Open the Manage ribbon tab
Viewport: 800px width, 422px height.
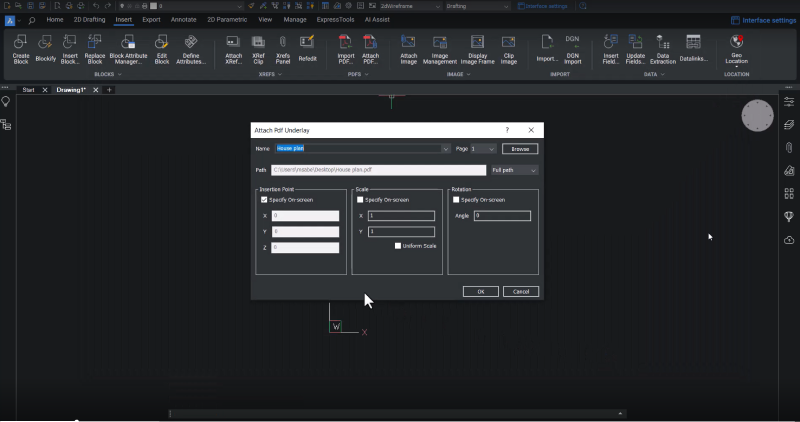(x=295, y=19)
